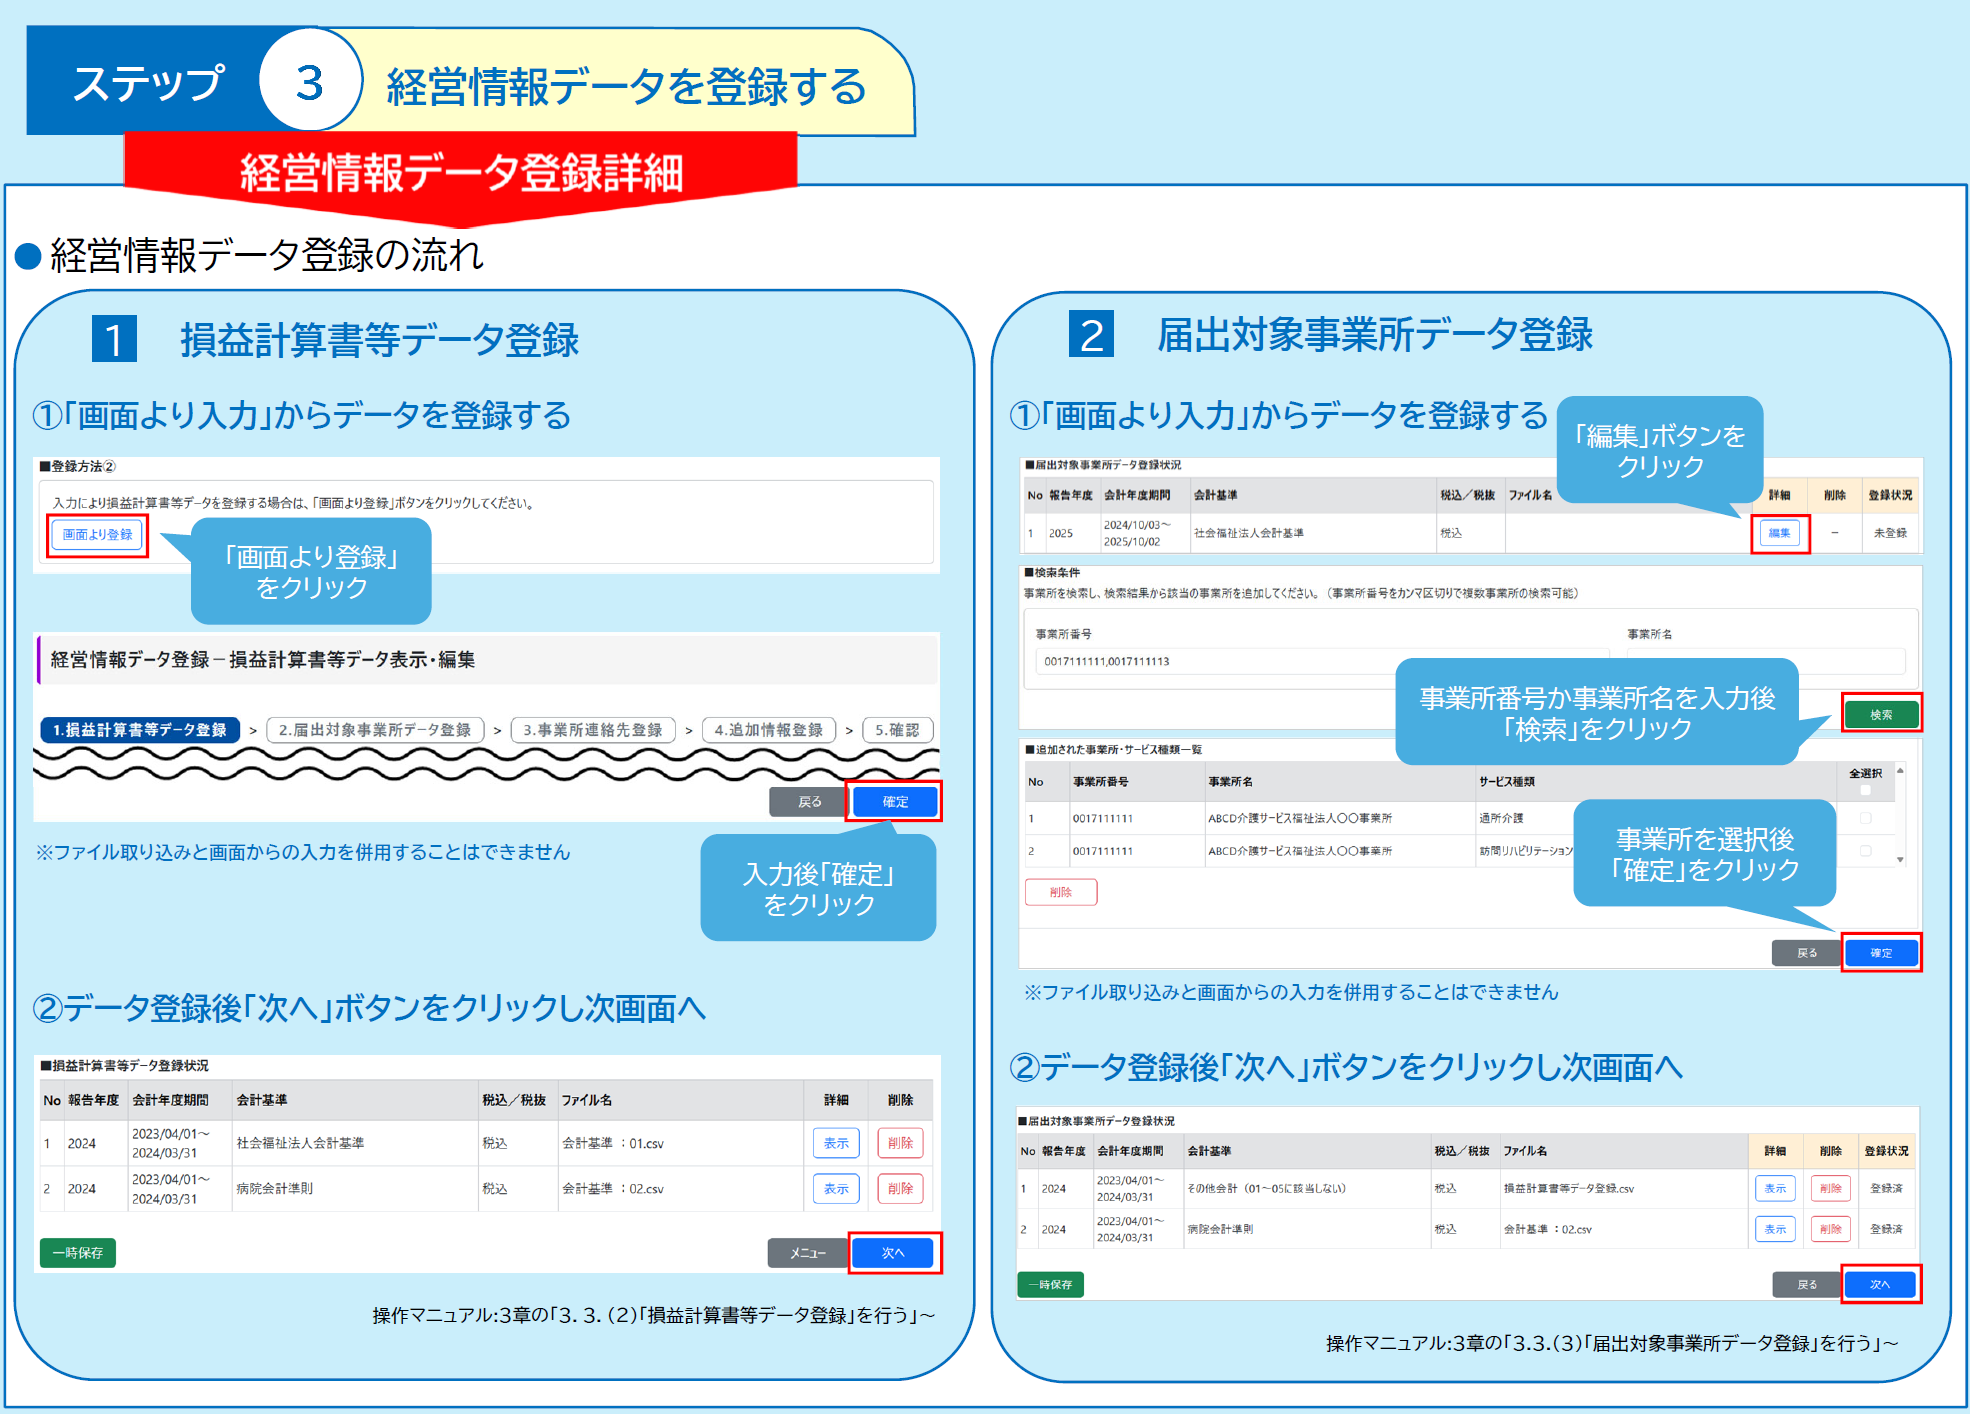Click 表示 for 損益計算書等データ登録.csv row
This screenshot has width=1970, height=1414.
[1775, 1188]
